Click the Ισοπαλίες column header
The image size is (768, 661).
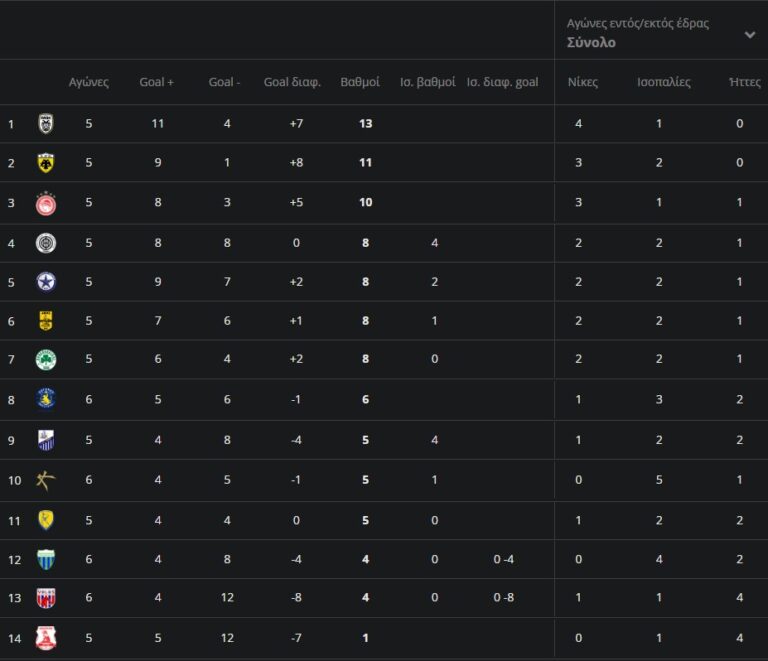click(664, 83)
